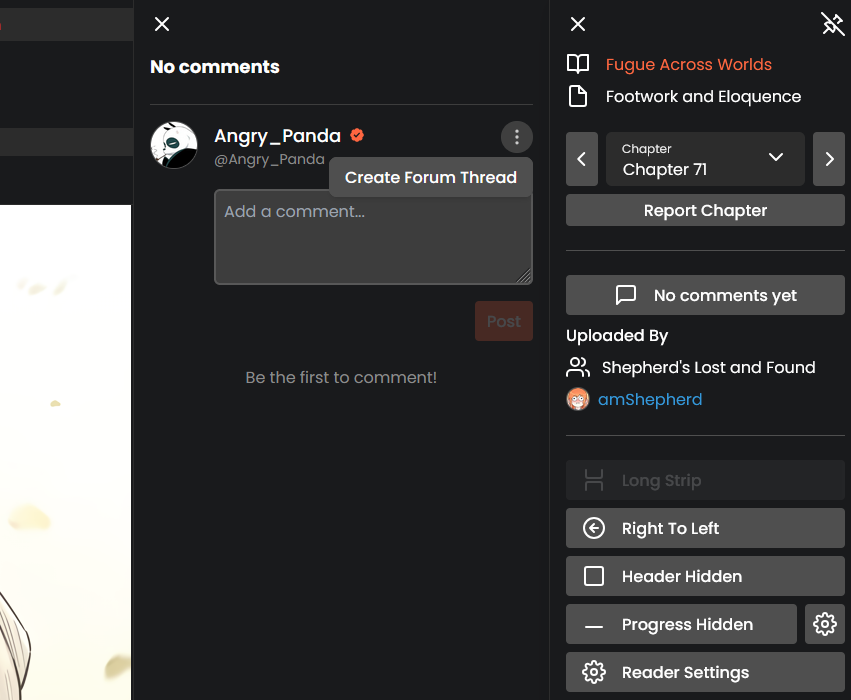The image size is (851, 700).
Task: Open the three-dot comment options menu
Action: 517,137
